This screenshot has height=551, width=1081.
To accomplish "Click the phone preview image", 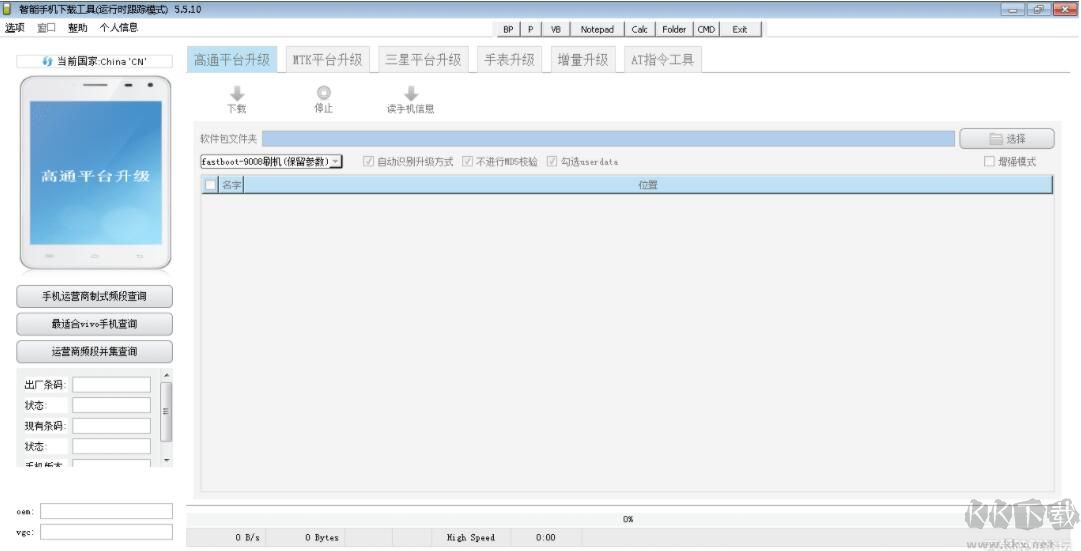I will (x=95, y=172).
